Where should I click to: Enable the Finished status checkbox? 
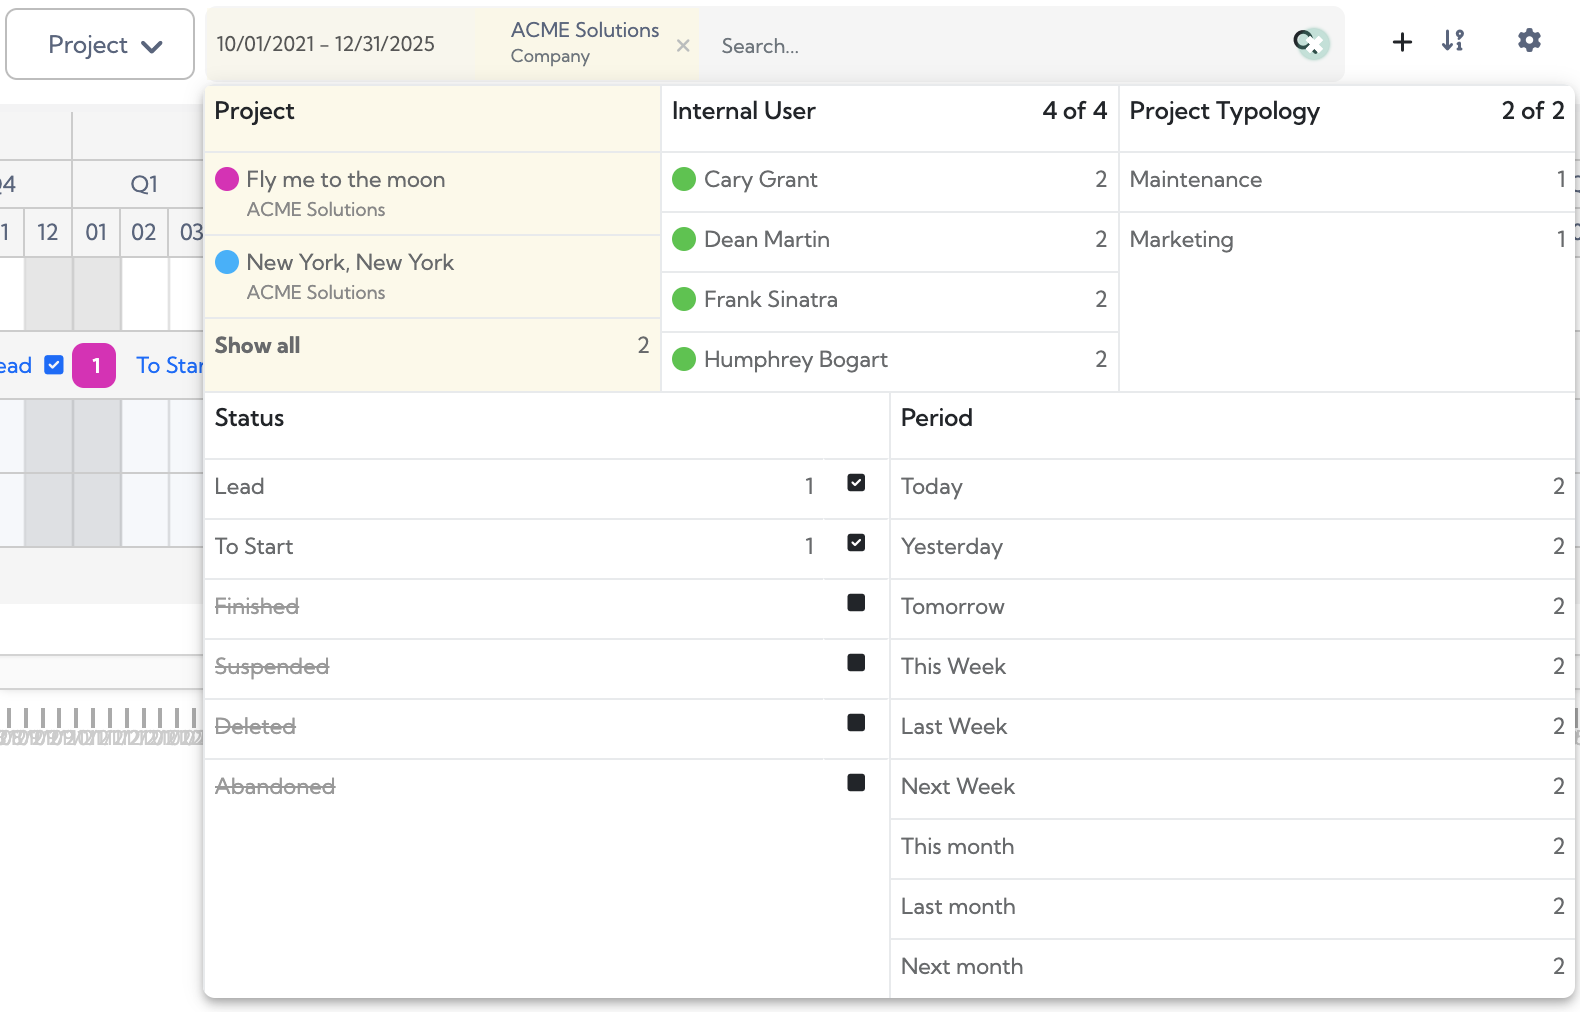856,603
